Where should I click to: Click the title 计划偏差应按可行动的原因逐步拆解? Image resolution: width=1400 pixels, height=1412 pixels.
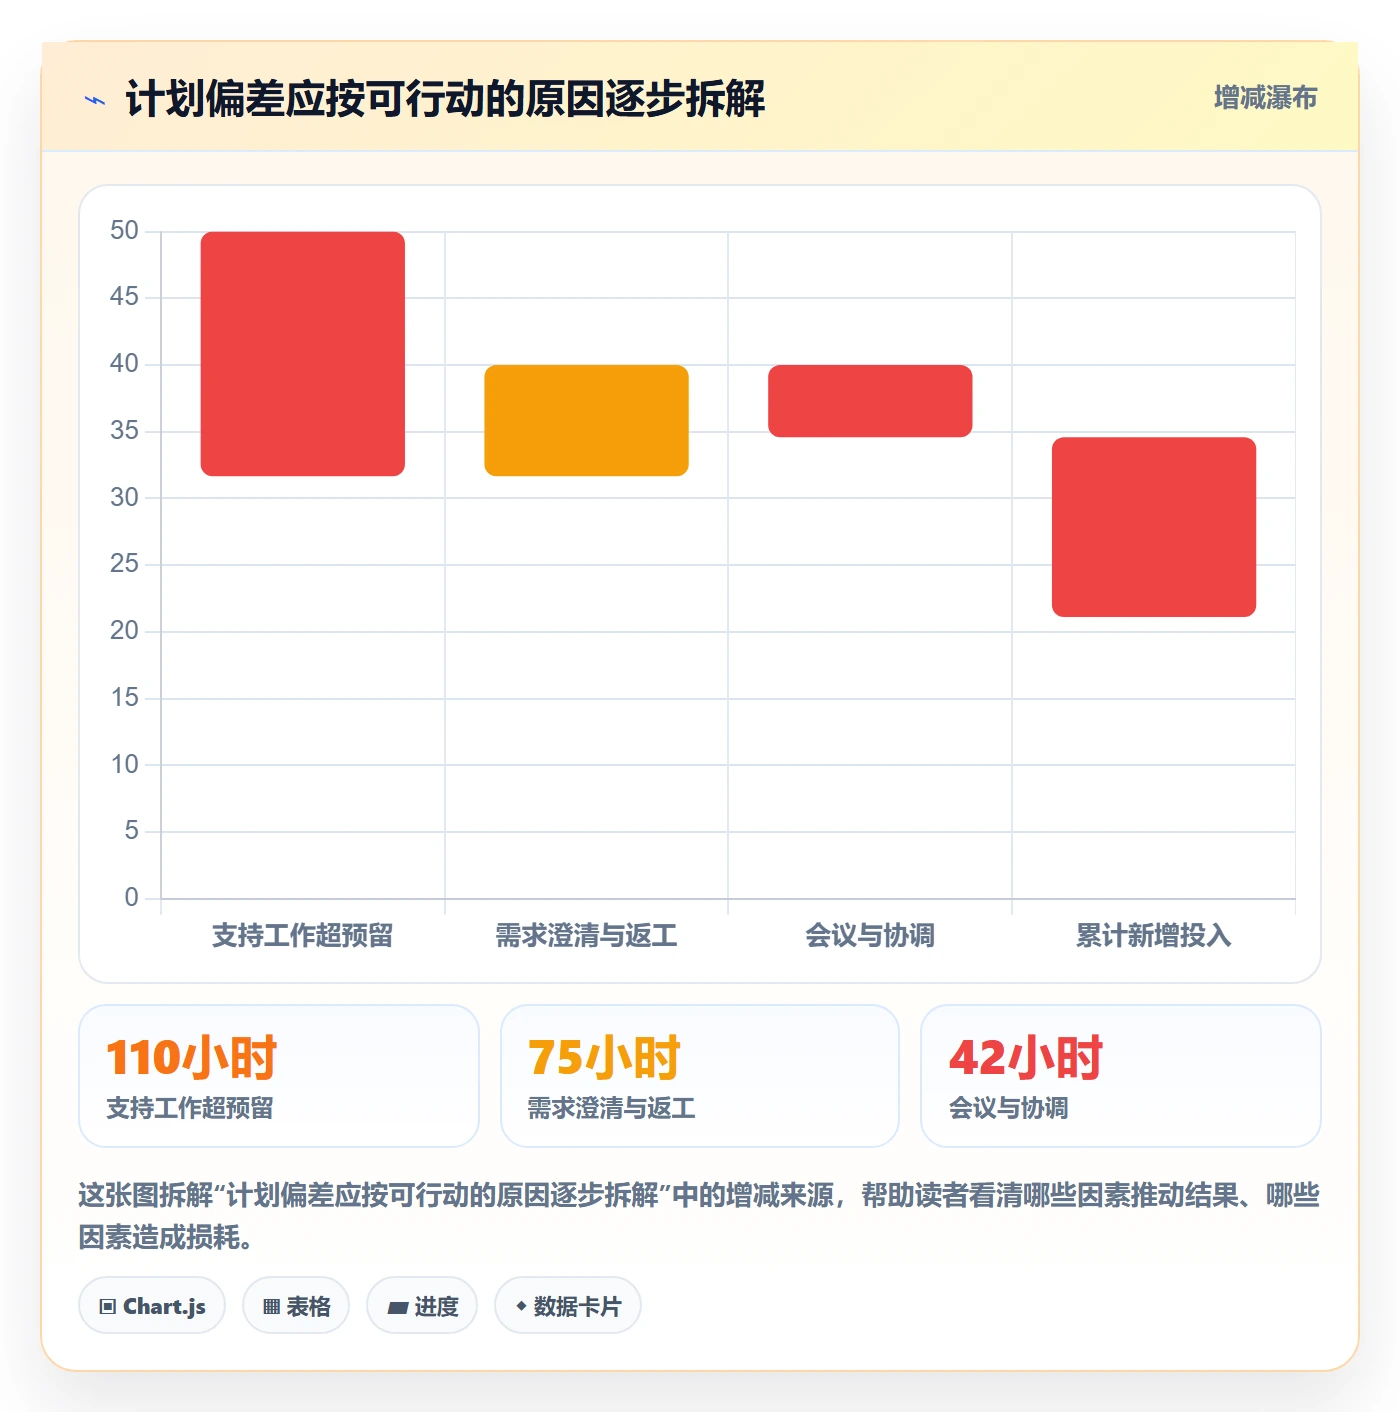pos(445,99)
